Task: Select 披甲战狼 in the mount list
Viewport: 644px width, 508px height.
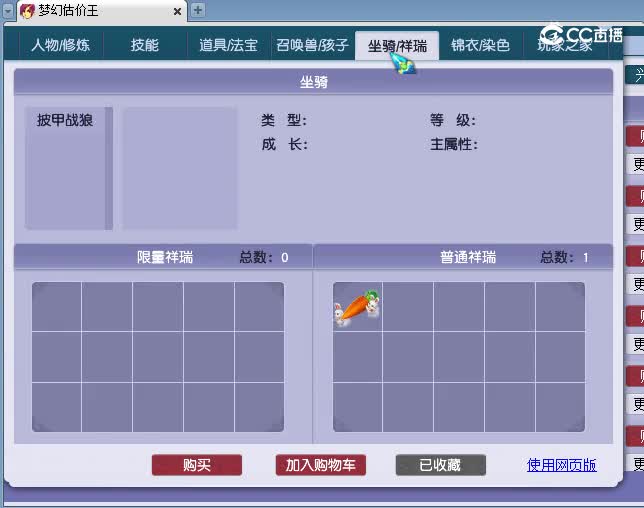Action: [x=65, y=120]
